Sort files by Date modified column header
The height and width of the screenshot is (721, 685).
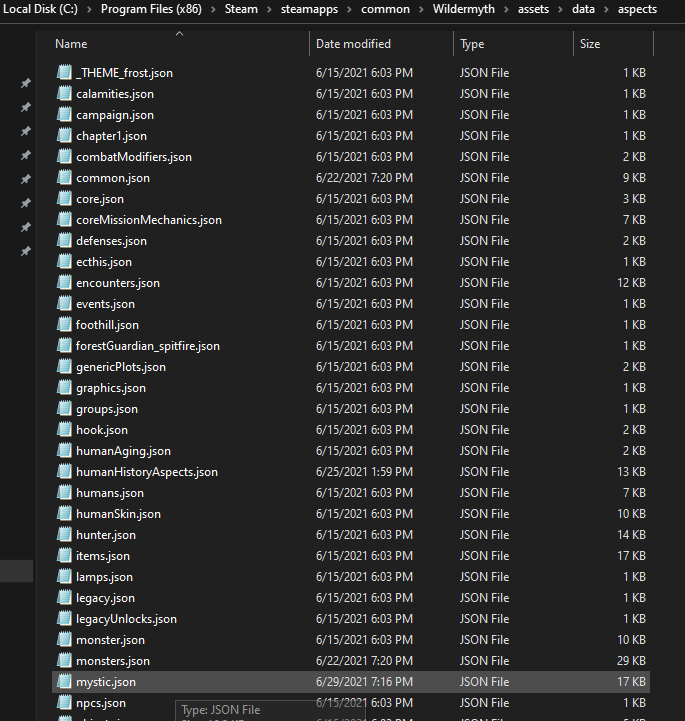click(x=353, y=44)
